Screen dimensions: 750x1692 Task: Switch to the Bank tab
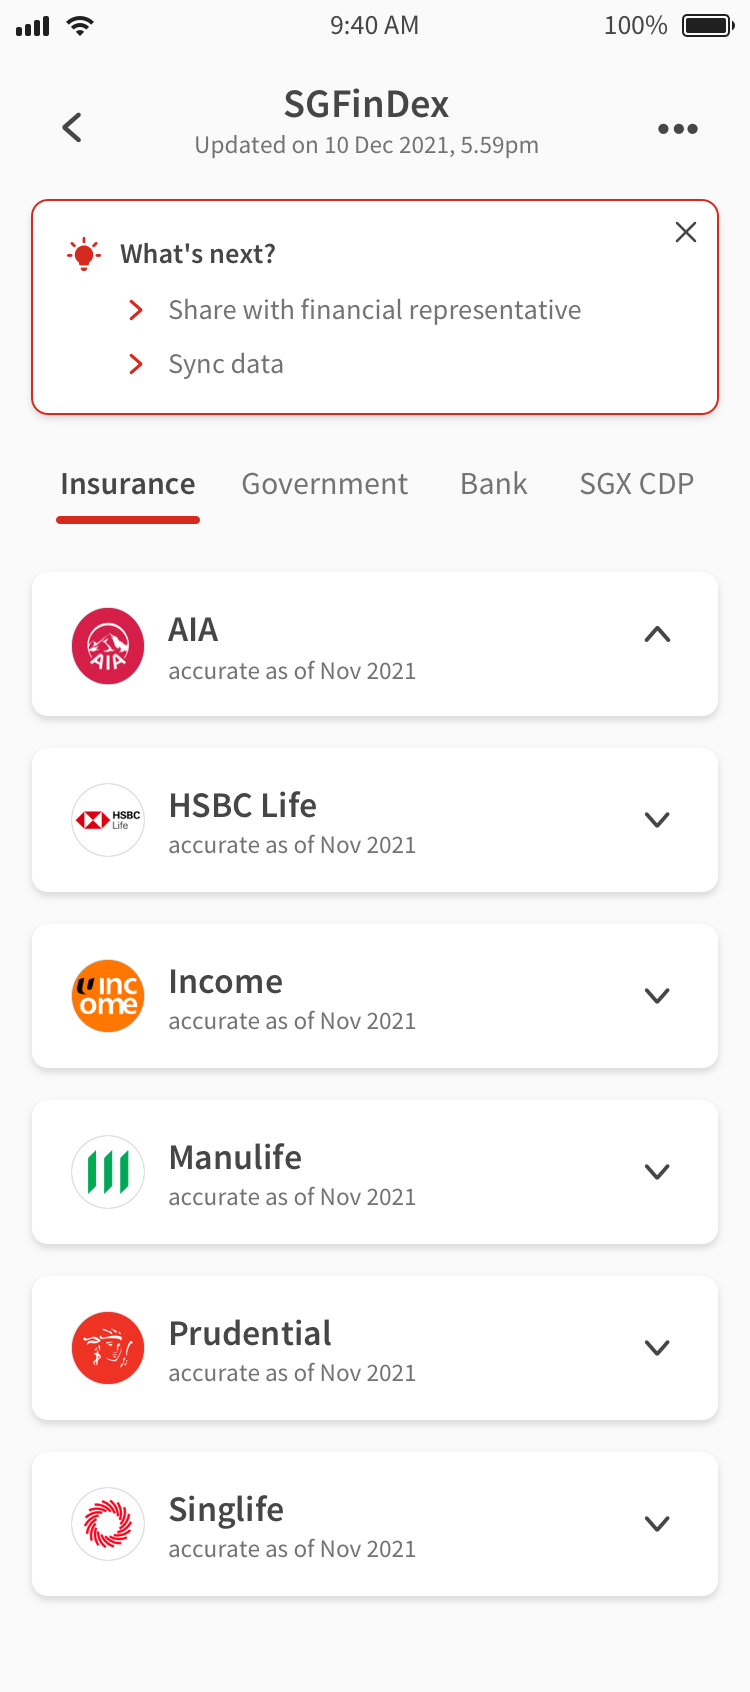(x=493, y=484)
